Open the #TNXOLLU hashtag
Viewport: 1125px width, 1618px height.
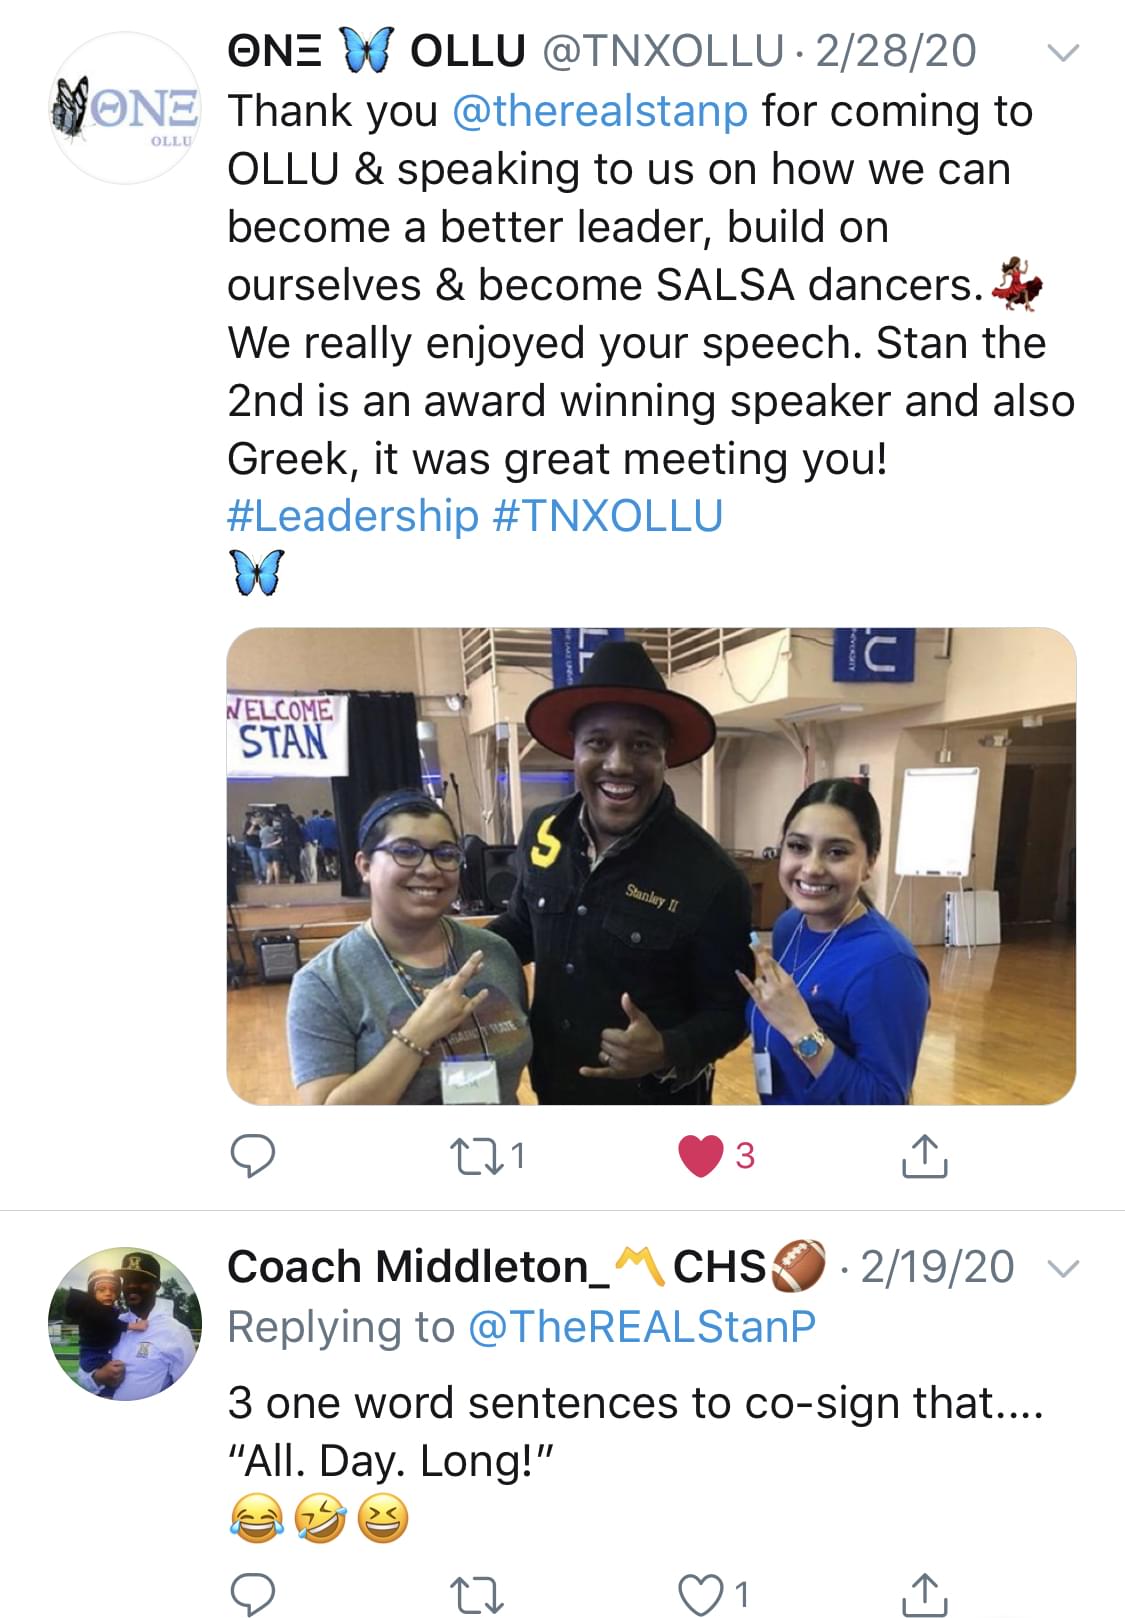pos(608,516)
